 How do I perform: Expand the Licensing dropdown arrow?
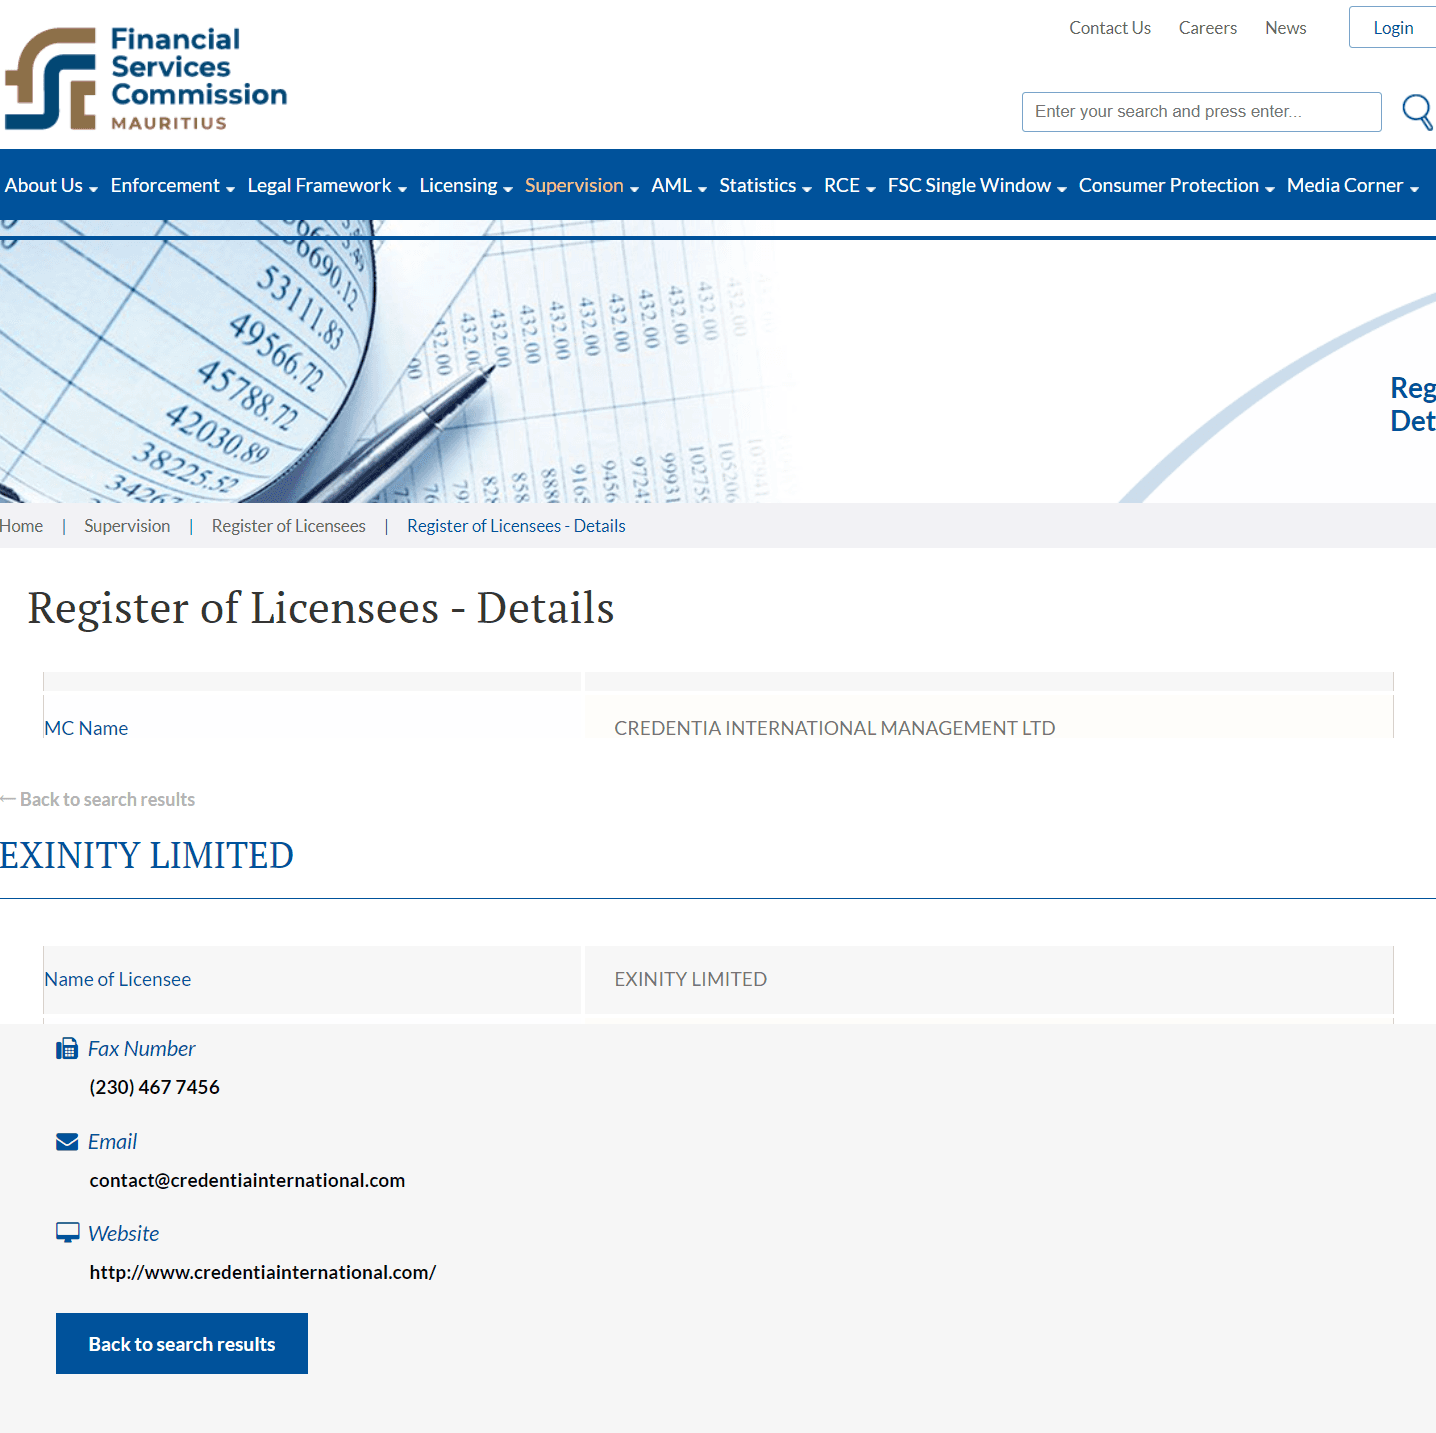point(508,189)
